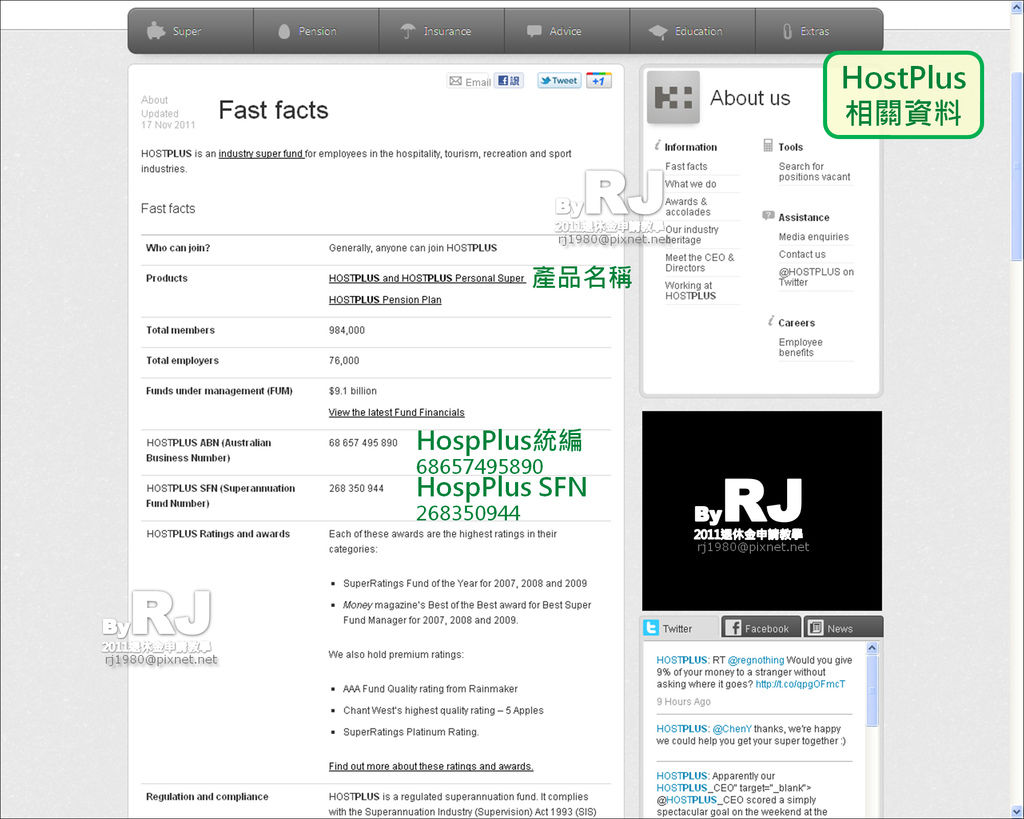Select the total employers value 76,000
This screenshot has width=1024, height=819.
(x=344, y=361)
